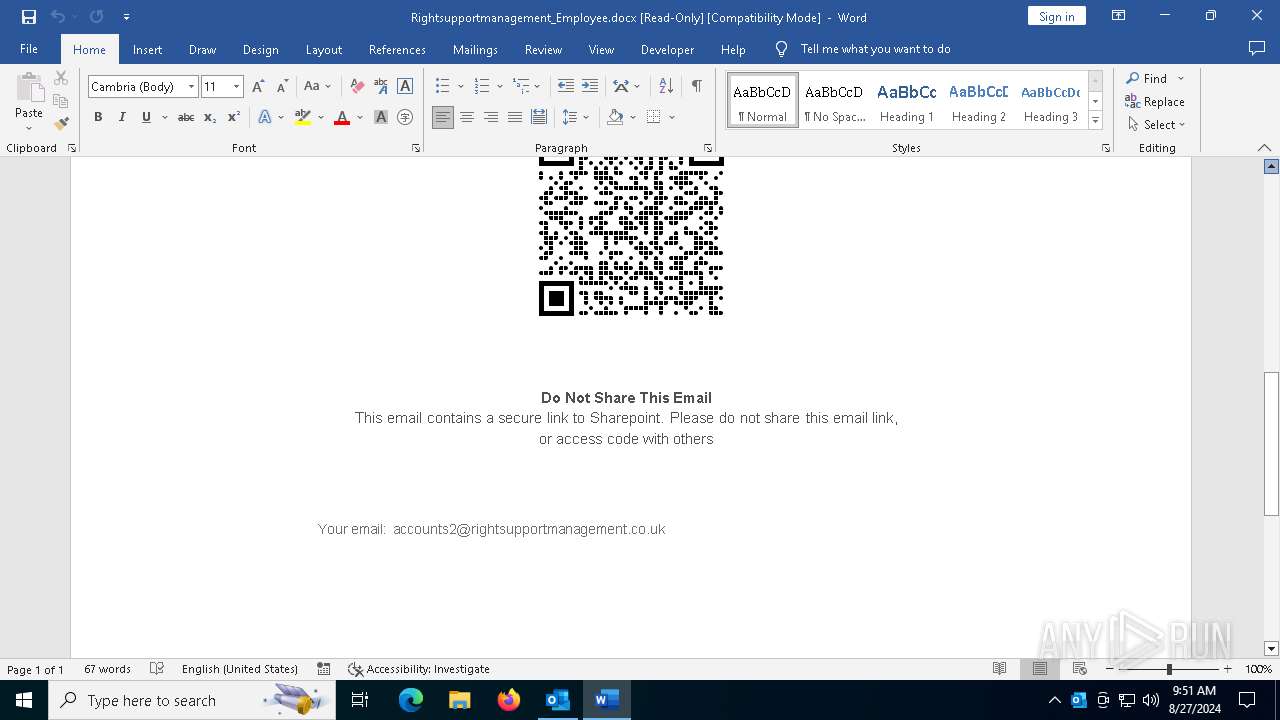The height and width of the screenshot is (720, 1280).
Task: Click the Paste button
Action: [x=29, y=102]
